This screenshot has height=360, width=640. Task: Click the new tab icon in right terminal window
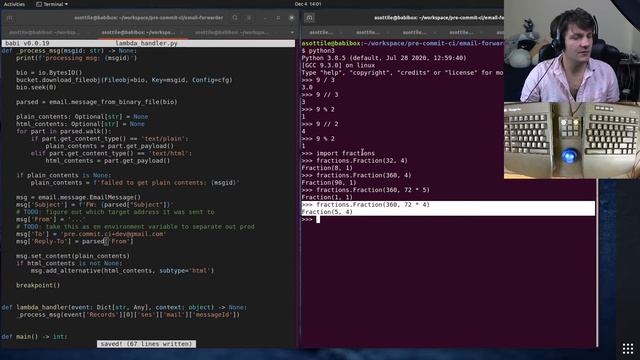309,18
